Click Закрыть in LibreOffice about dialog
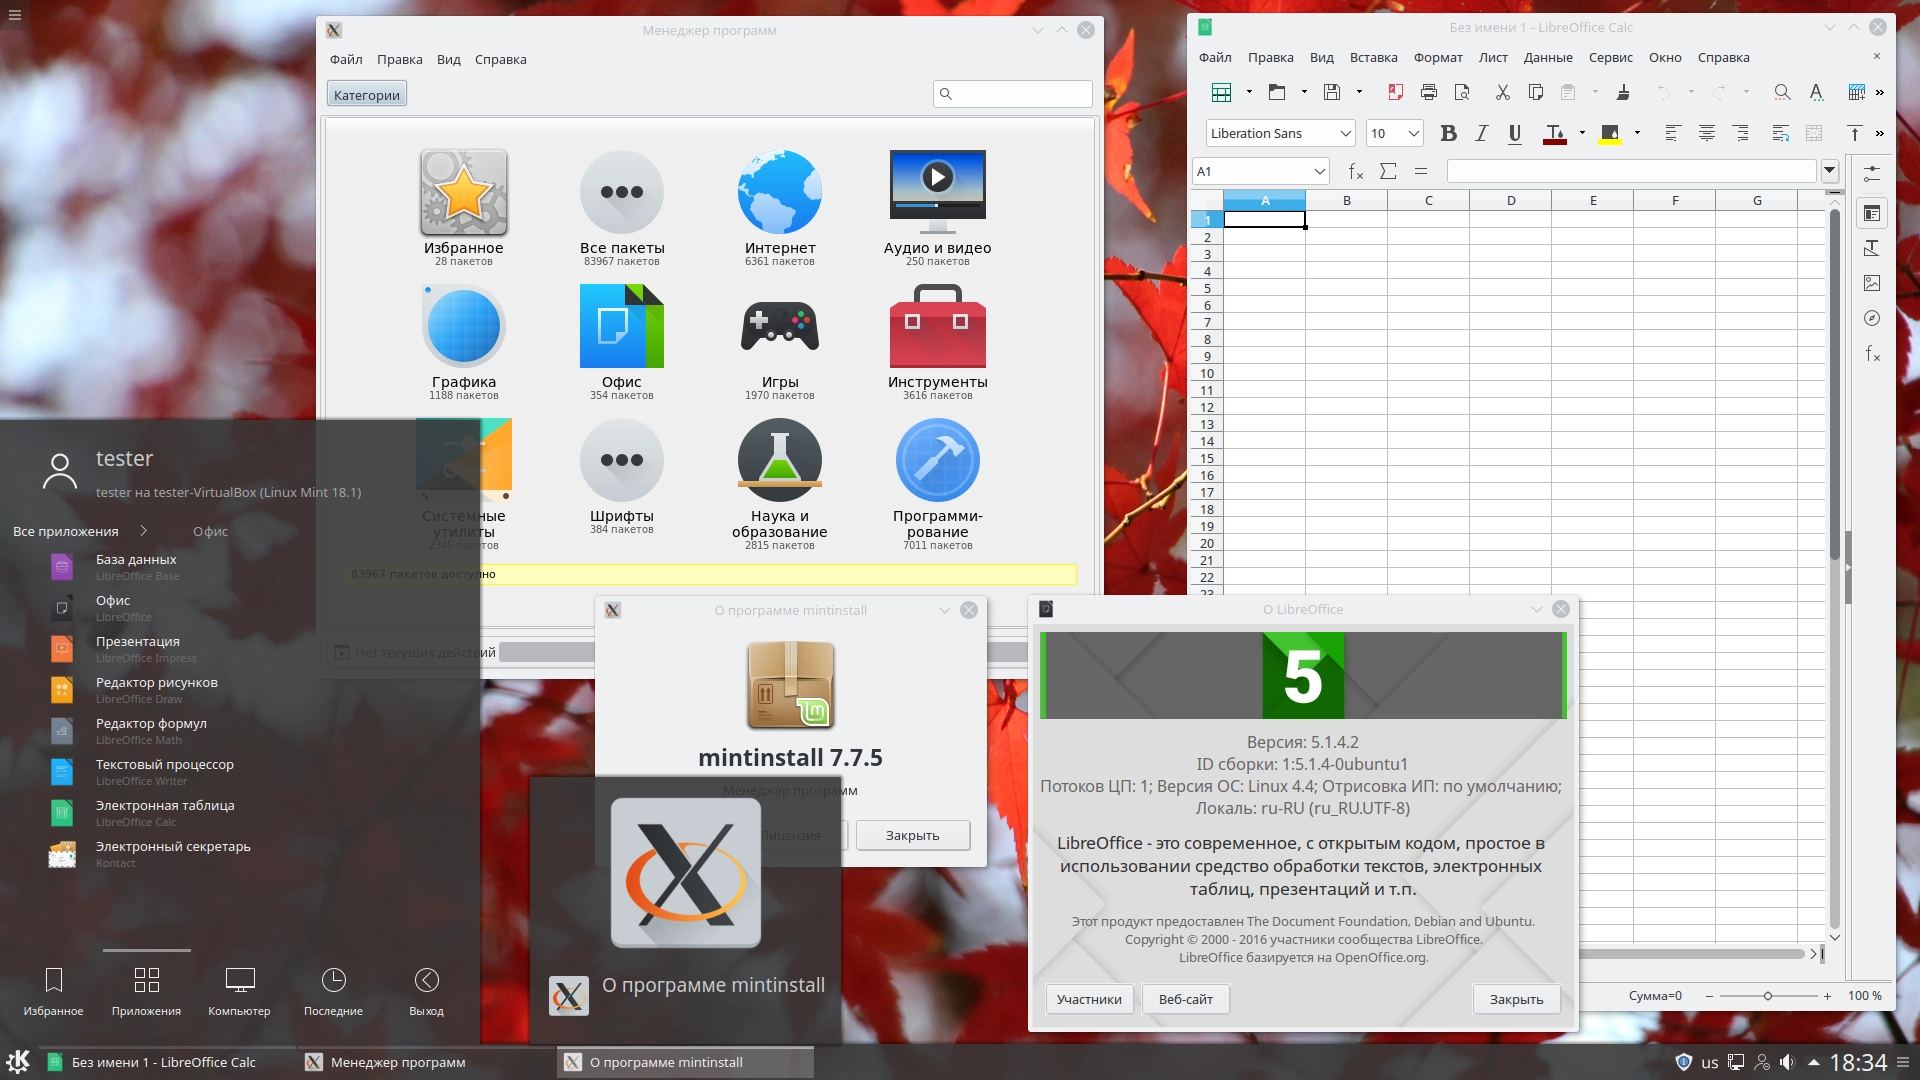 (x=1516, y=999)
